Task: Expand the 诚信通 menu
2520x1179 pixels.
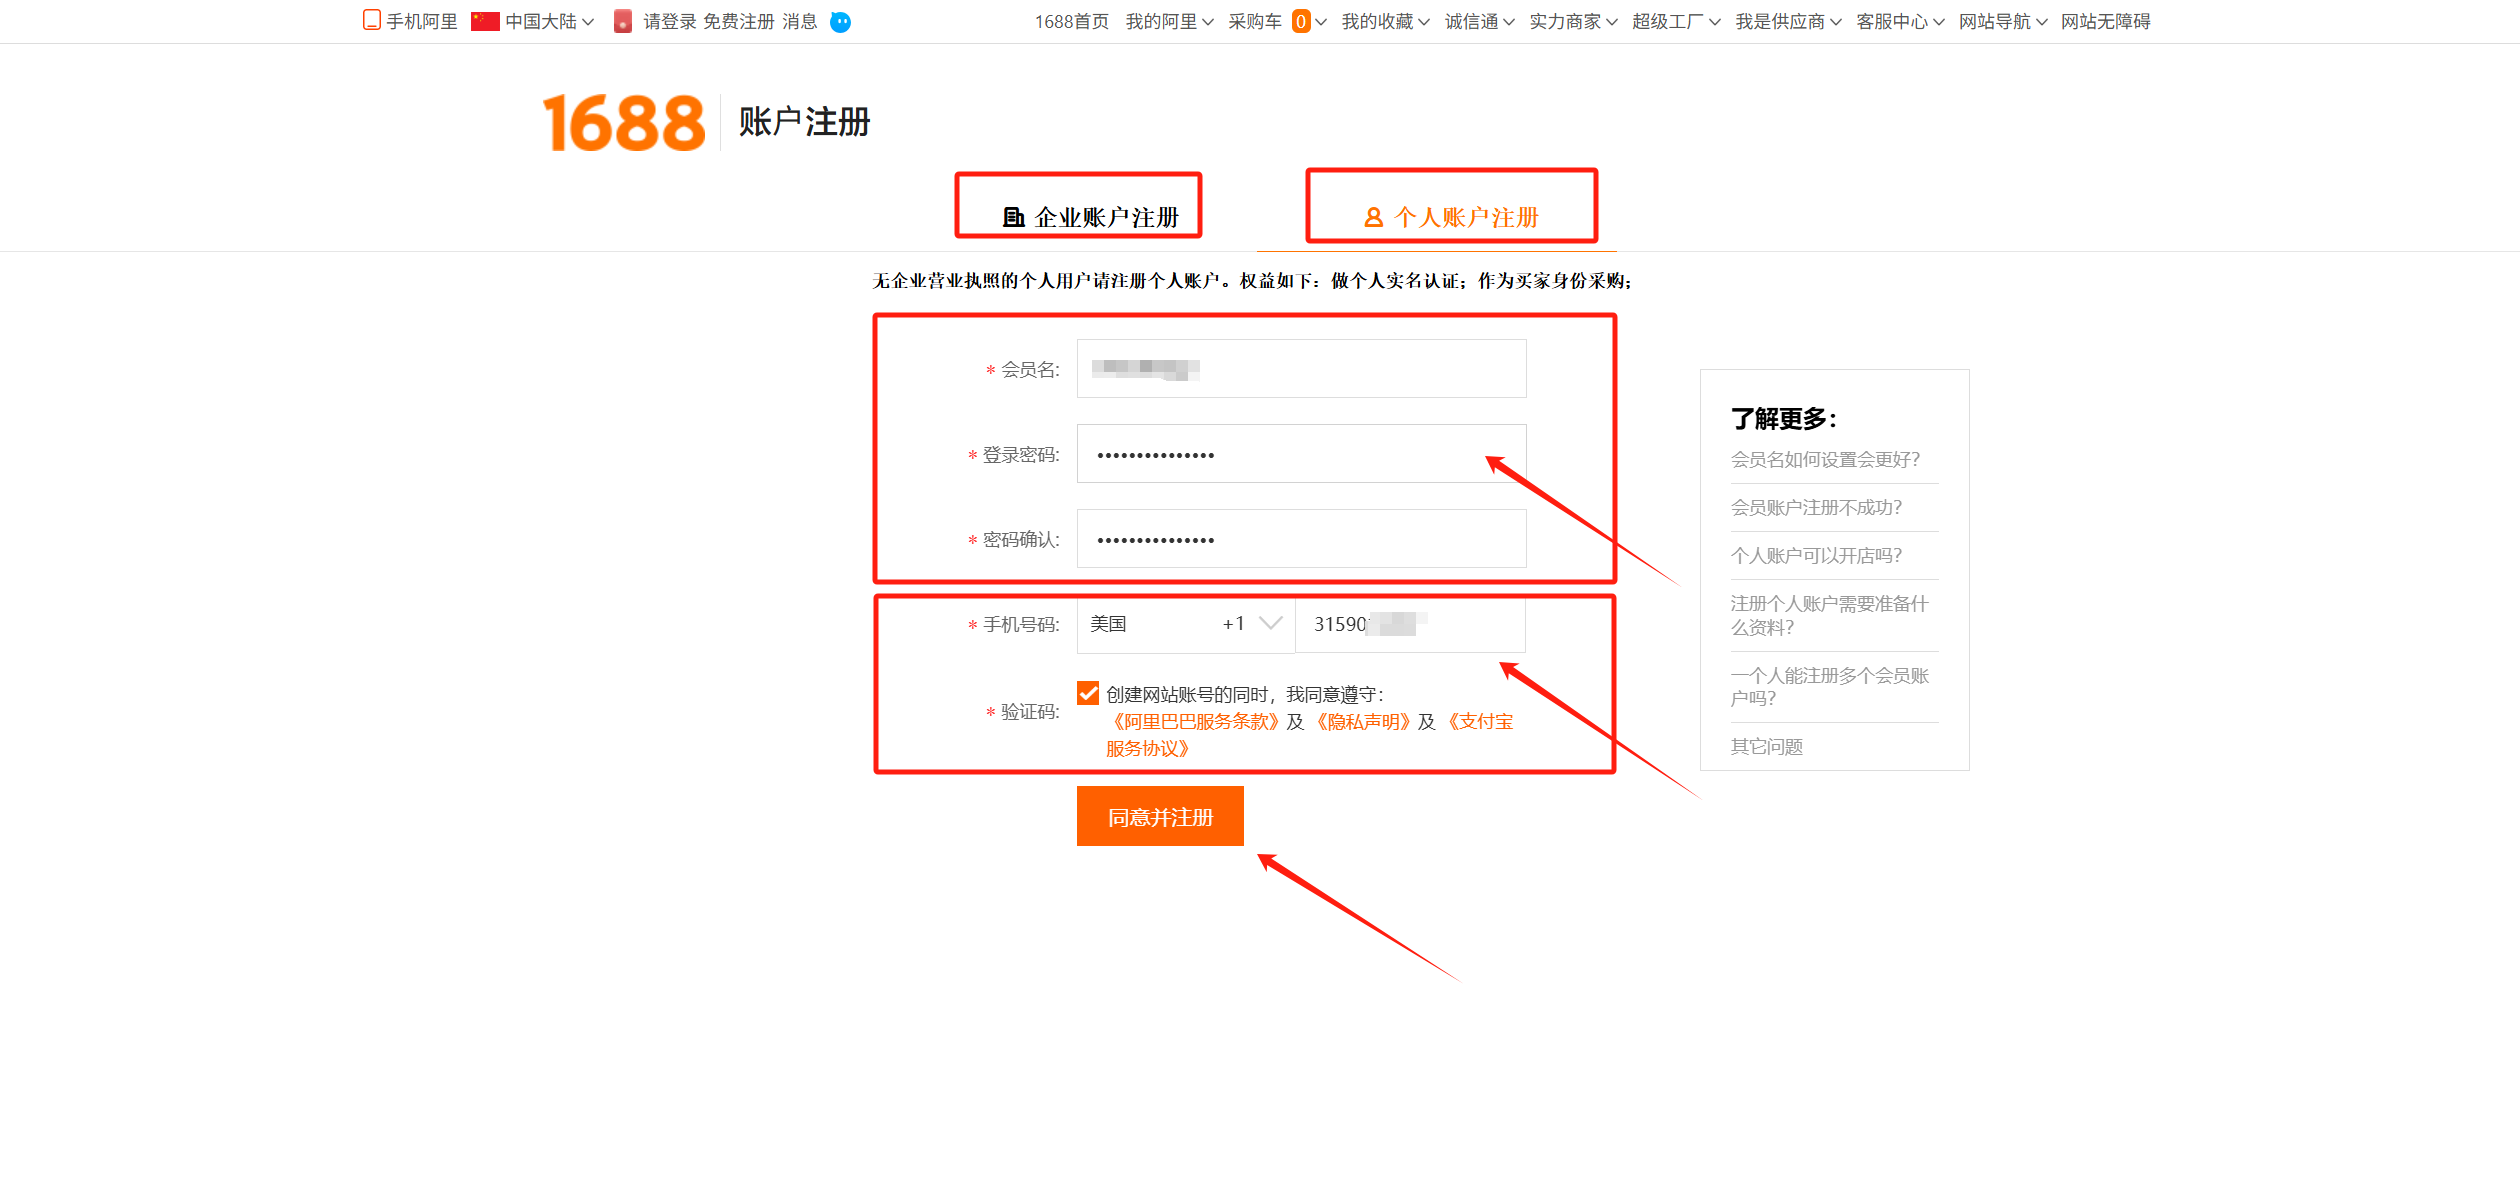Action: click(x=1479, y=21)
